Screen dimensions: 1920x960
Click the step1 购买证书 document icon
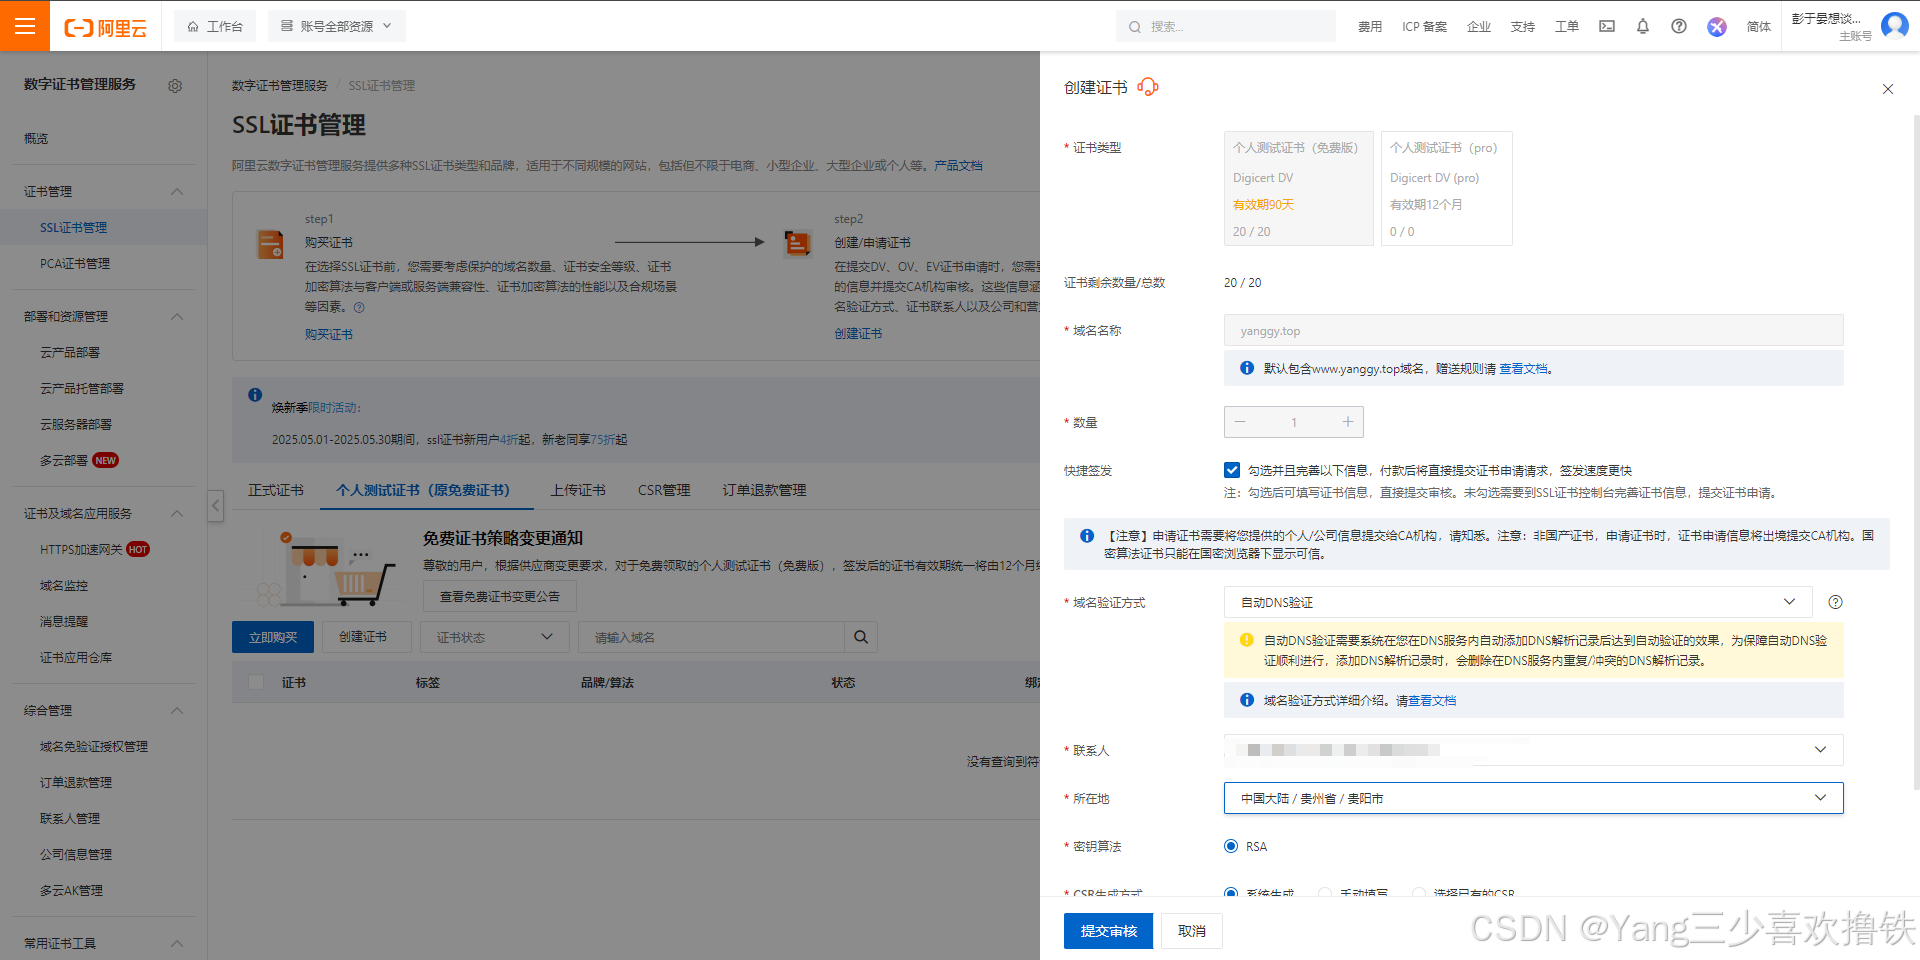point(271,244)
